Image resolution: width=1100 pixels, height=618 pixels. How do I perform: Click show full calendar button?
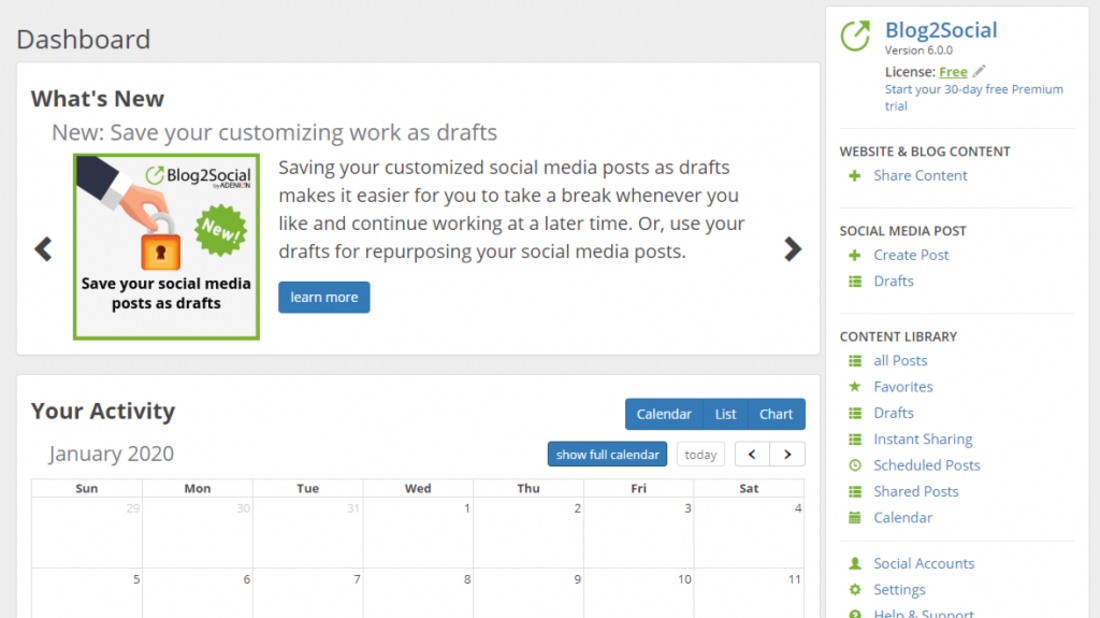click(607, 455)
